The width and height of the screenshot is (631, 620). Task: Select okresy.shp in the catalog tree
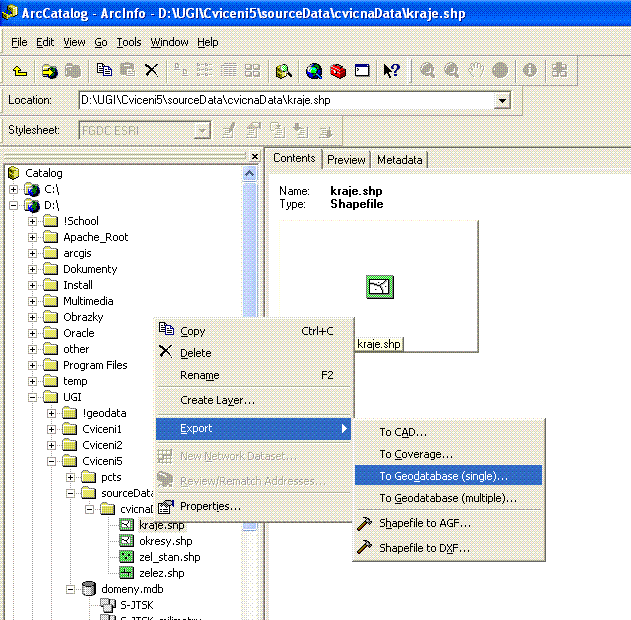(165, 541)
